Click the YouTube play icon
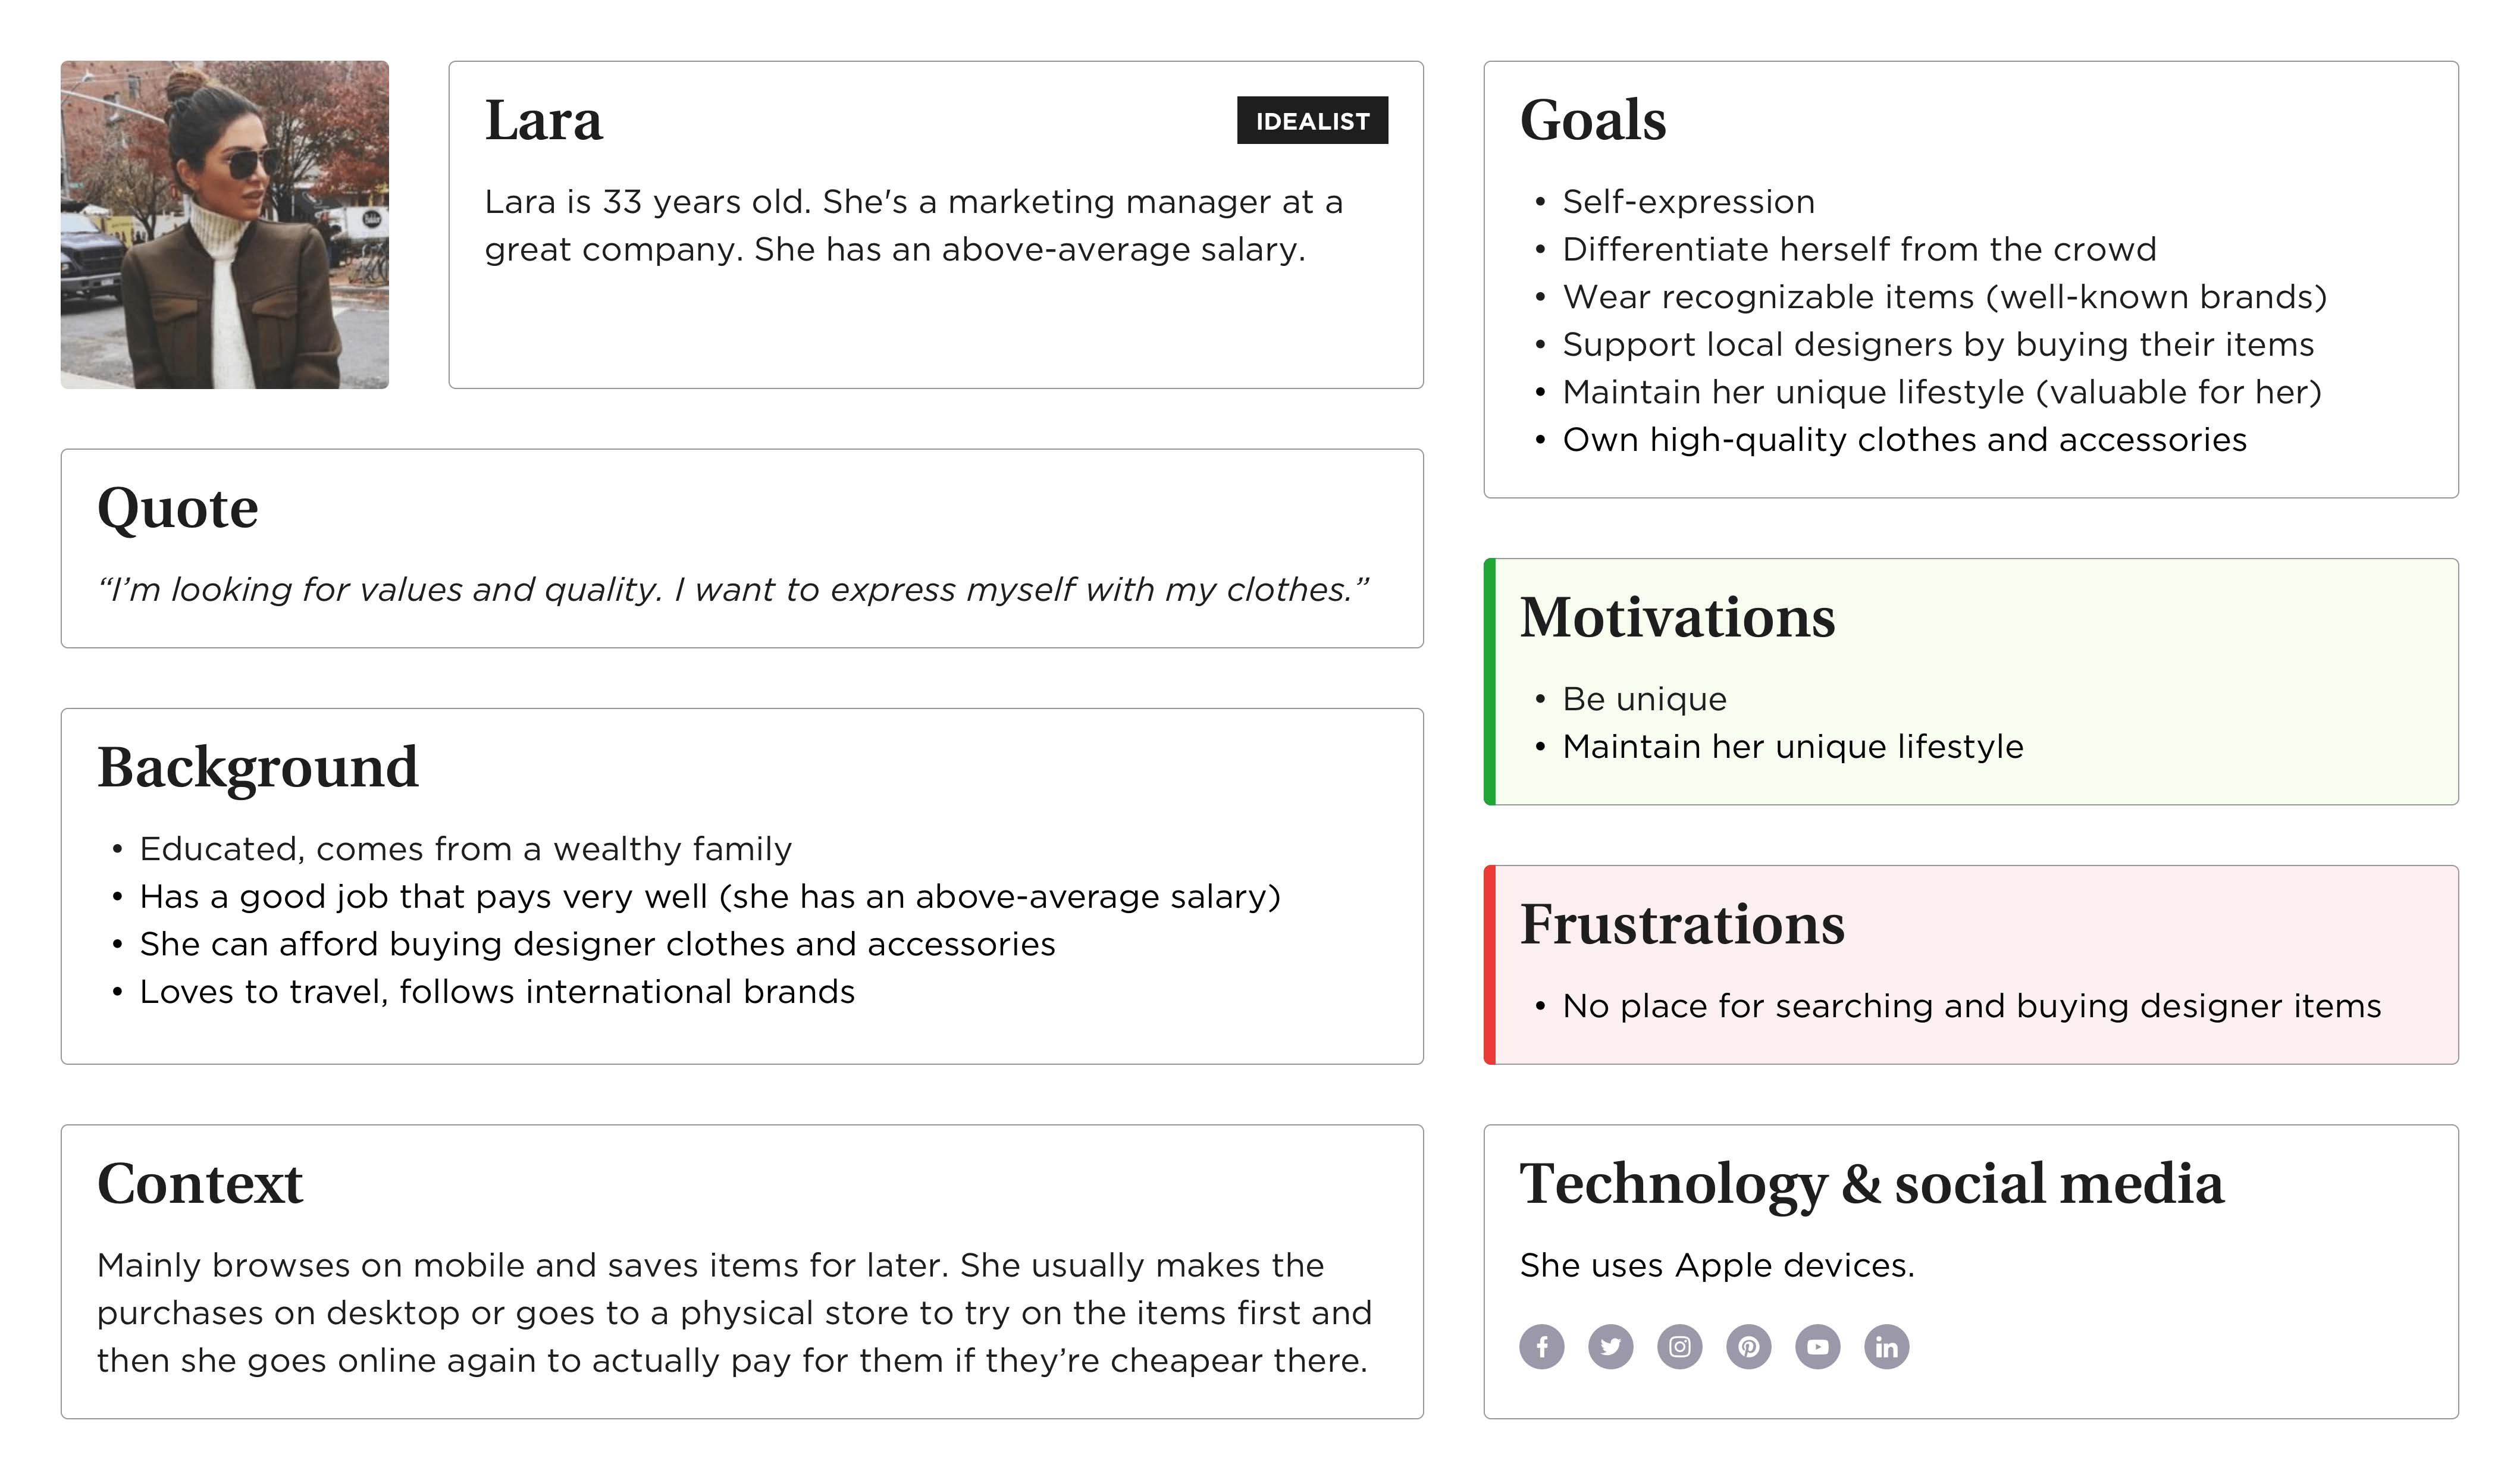 coord(1817,1347)
